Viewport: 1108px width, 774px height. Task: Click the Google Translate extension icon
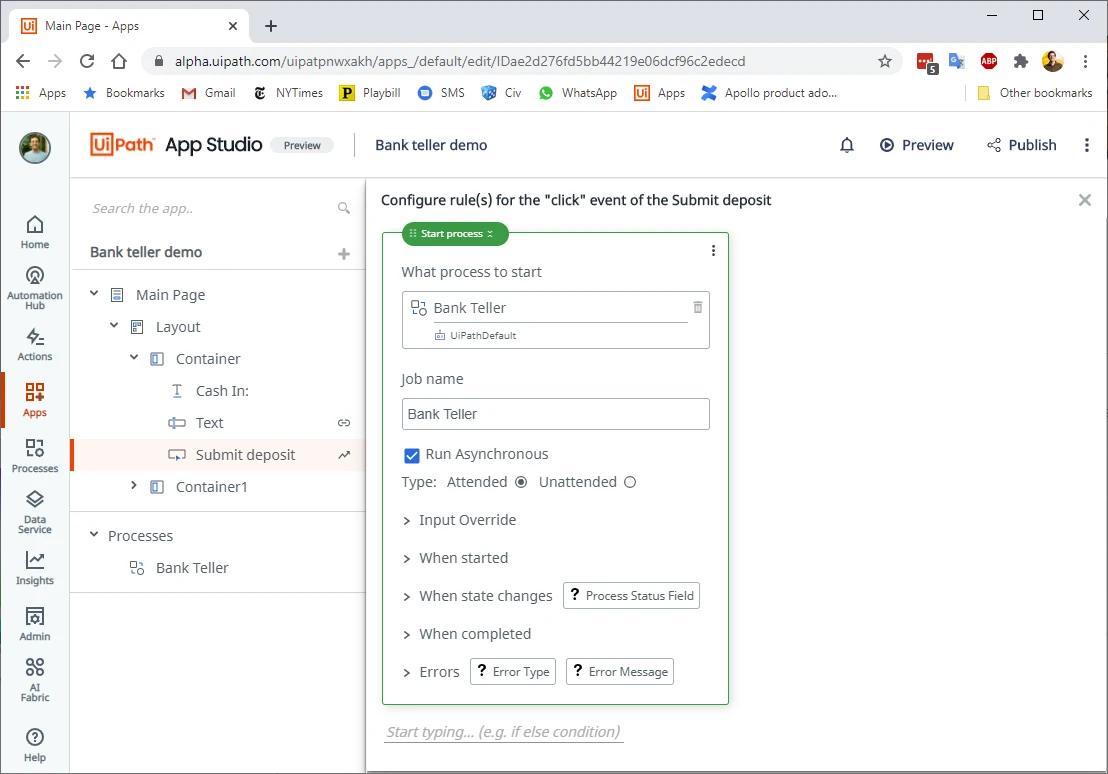[x=957, y=61]
